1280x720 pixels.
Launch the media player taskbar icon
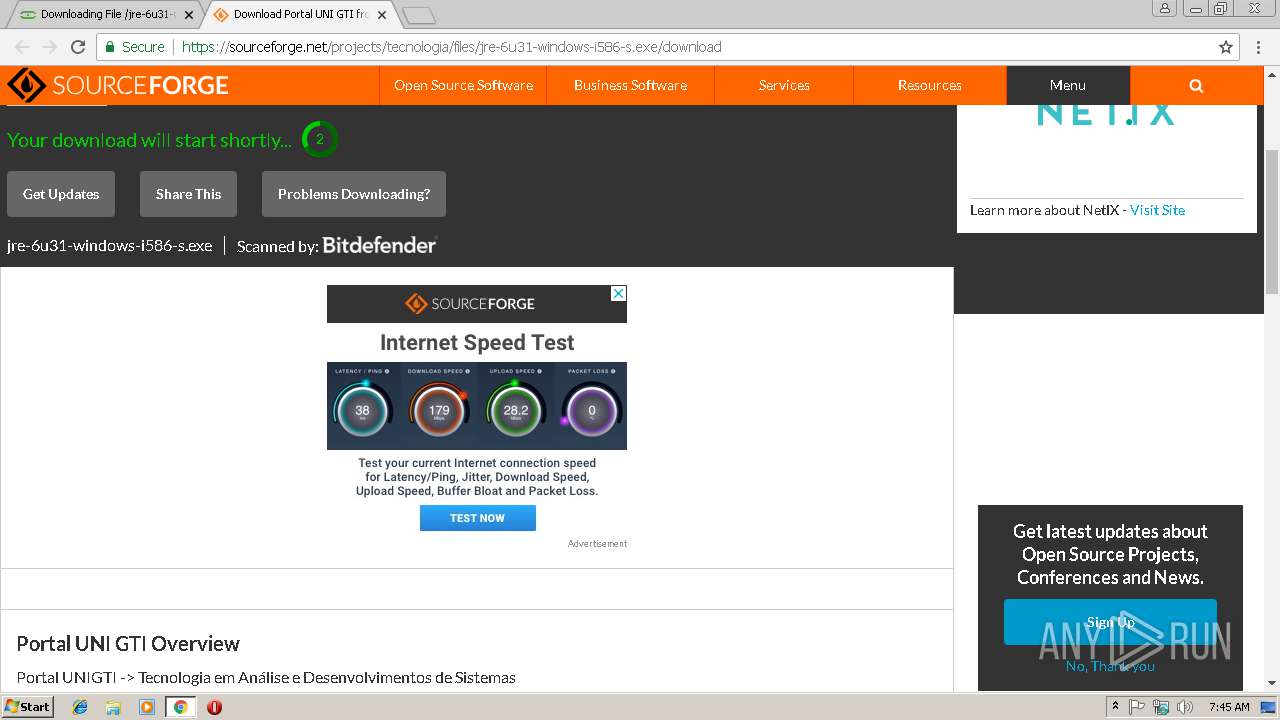click(147, 707)
